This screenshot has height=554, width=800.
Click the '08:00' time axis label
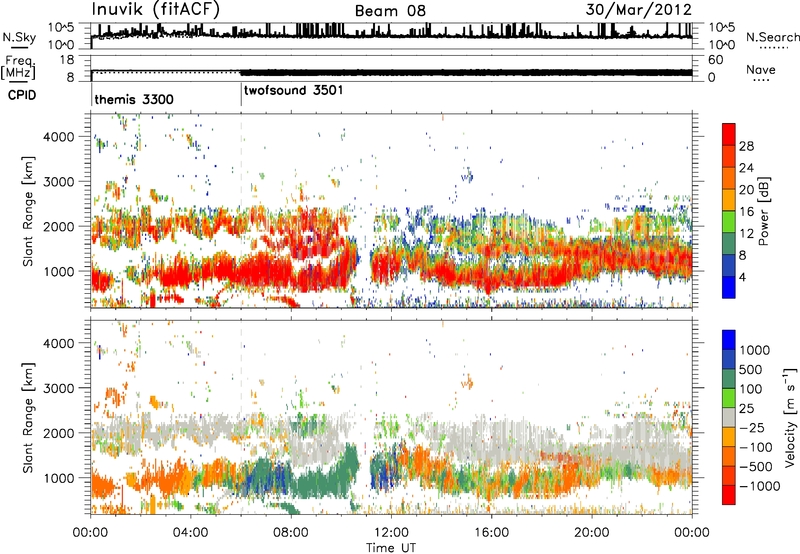[290, 533]
